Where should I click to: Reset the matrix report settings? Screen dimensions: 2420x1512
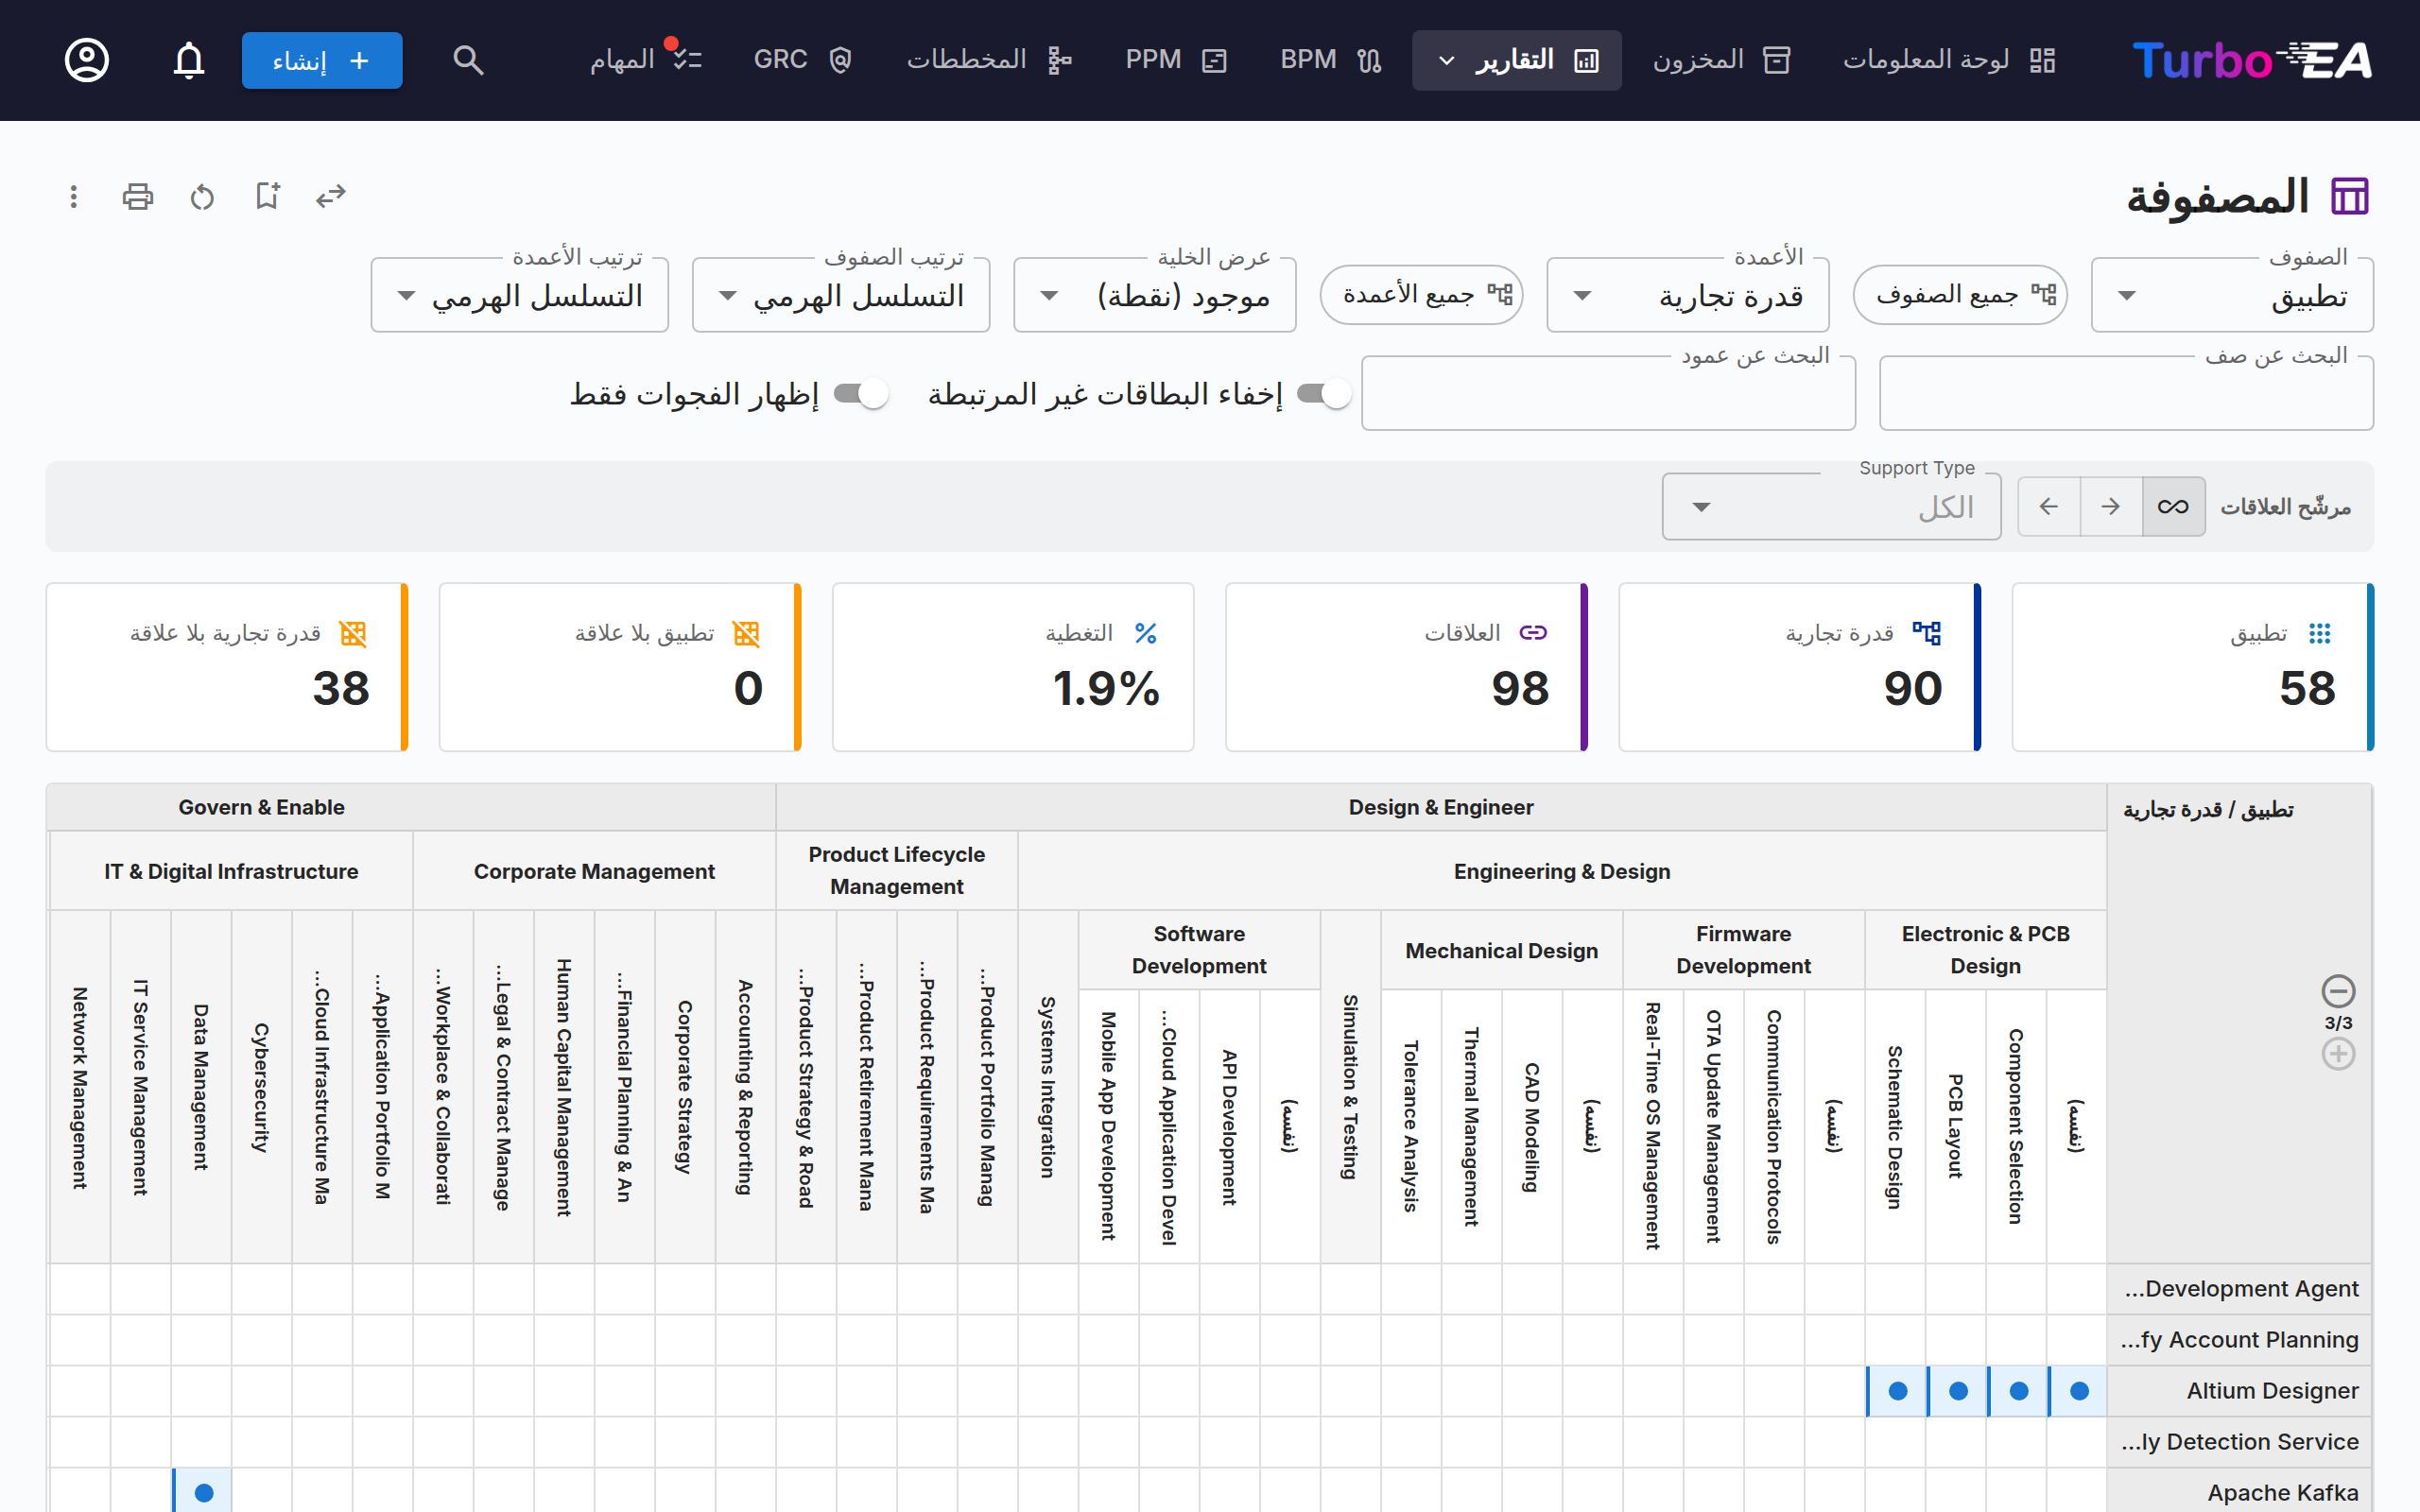[202, 196]
